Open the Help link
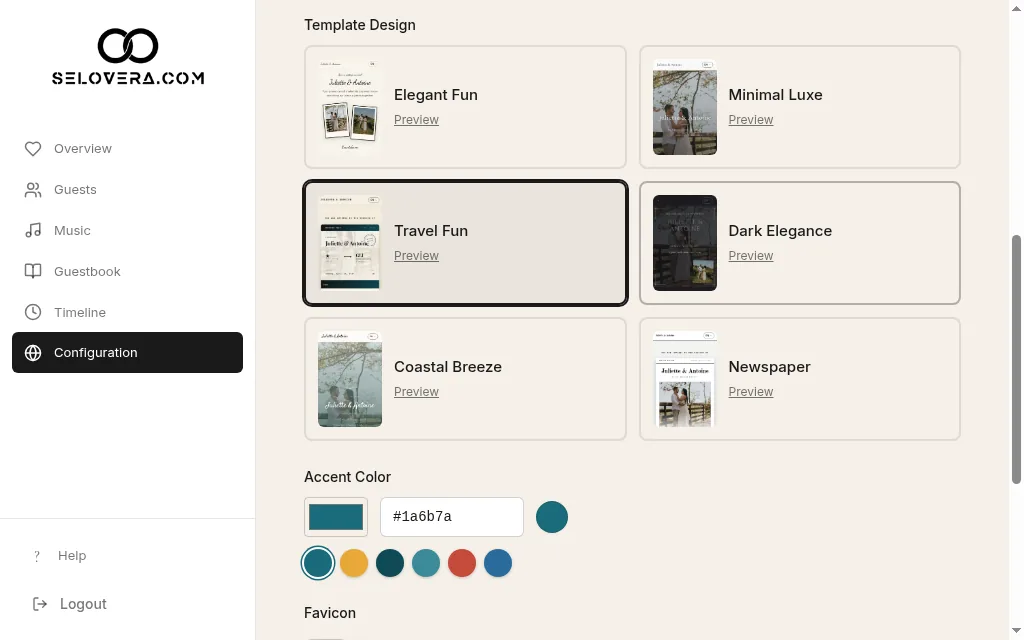Image resolution: width=1024 pixels, height=640 pixels. click(x=72, y=556)
